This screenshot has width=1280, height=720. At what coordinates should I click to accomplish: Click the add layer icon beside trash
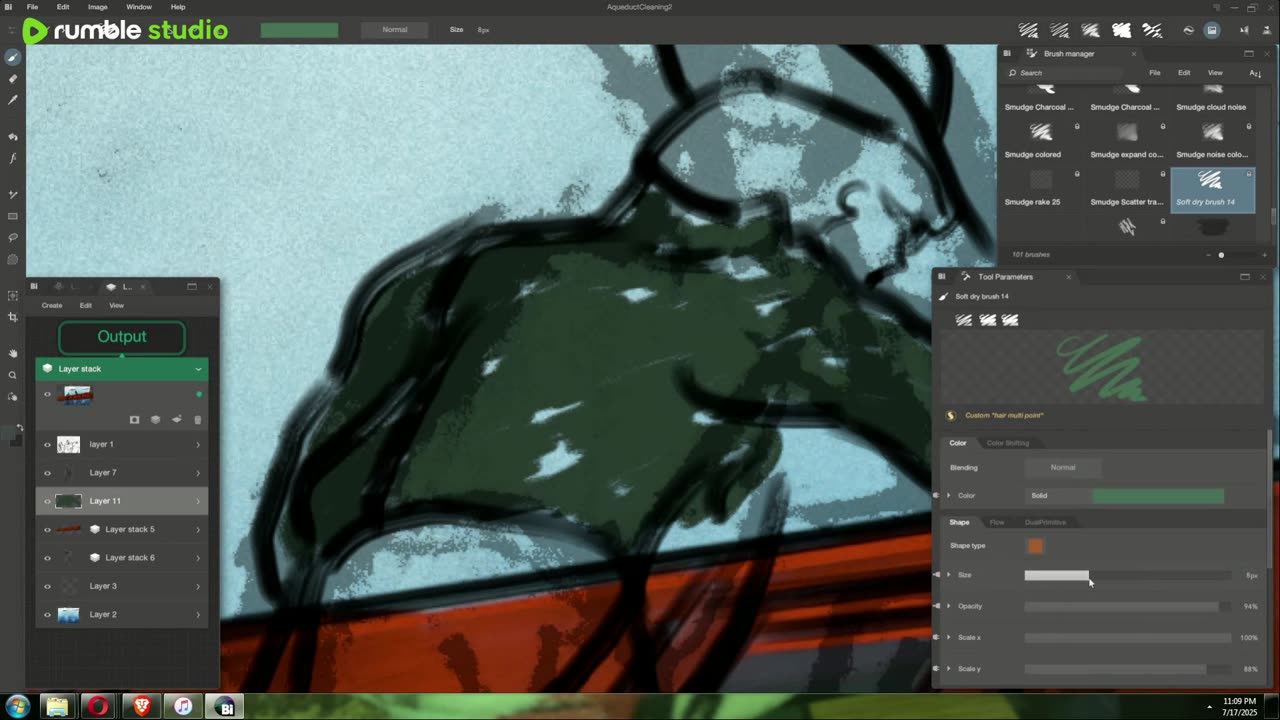coord(176,420)
